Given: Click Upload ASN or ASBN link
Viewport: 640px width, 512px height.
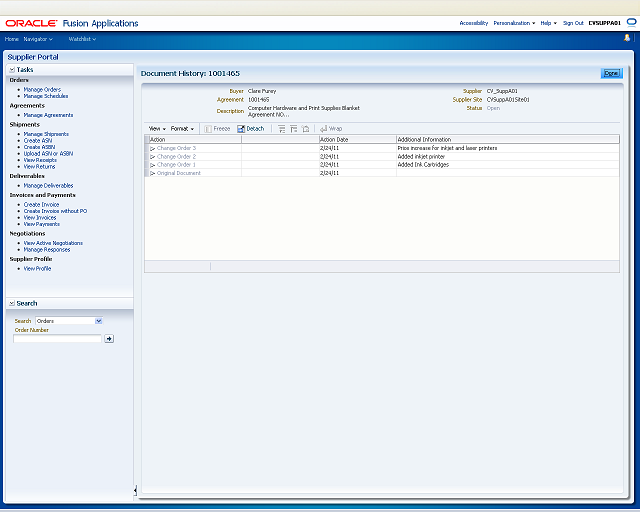Looking at the screenshot, I should coord(48,154).
